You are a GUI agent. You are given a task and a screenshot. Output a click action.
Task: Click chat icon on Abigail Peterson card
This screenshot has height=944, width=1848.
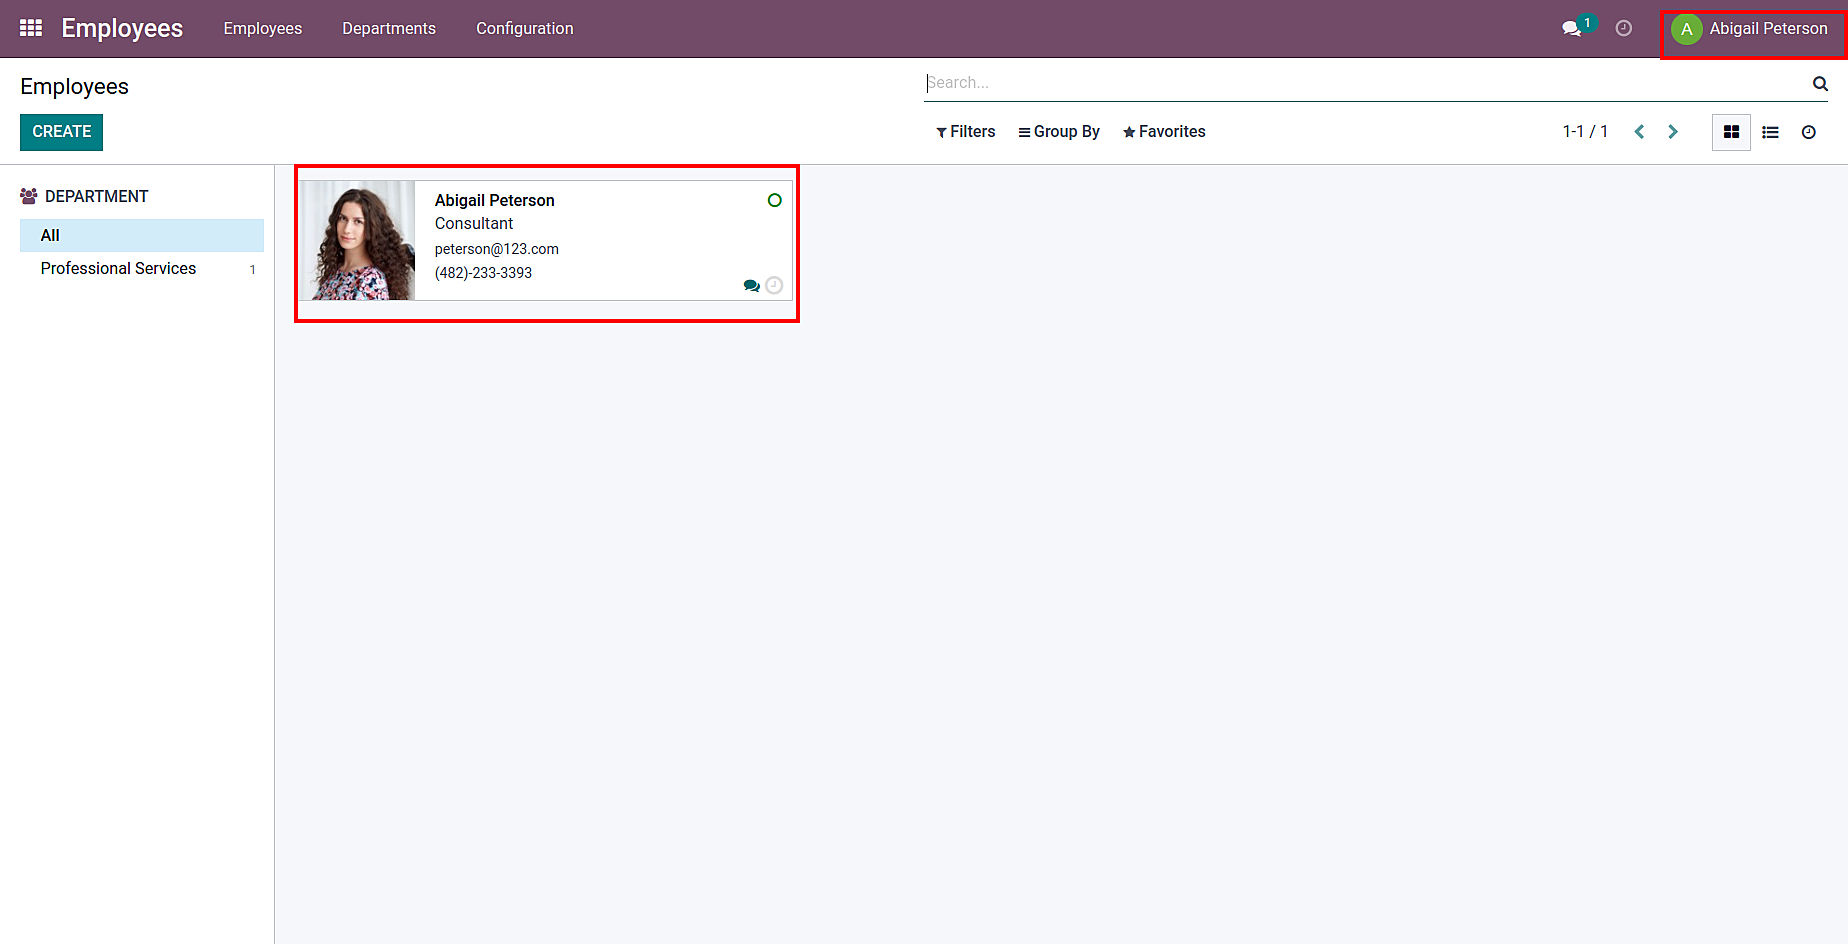[751, 286]
